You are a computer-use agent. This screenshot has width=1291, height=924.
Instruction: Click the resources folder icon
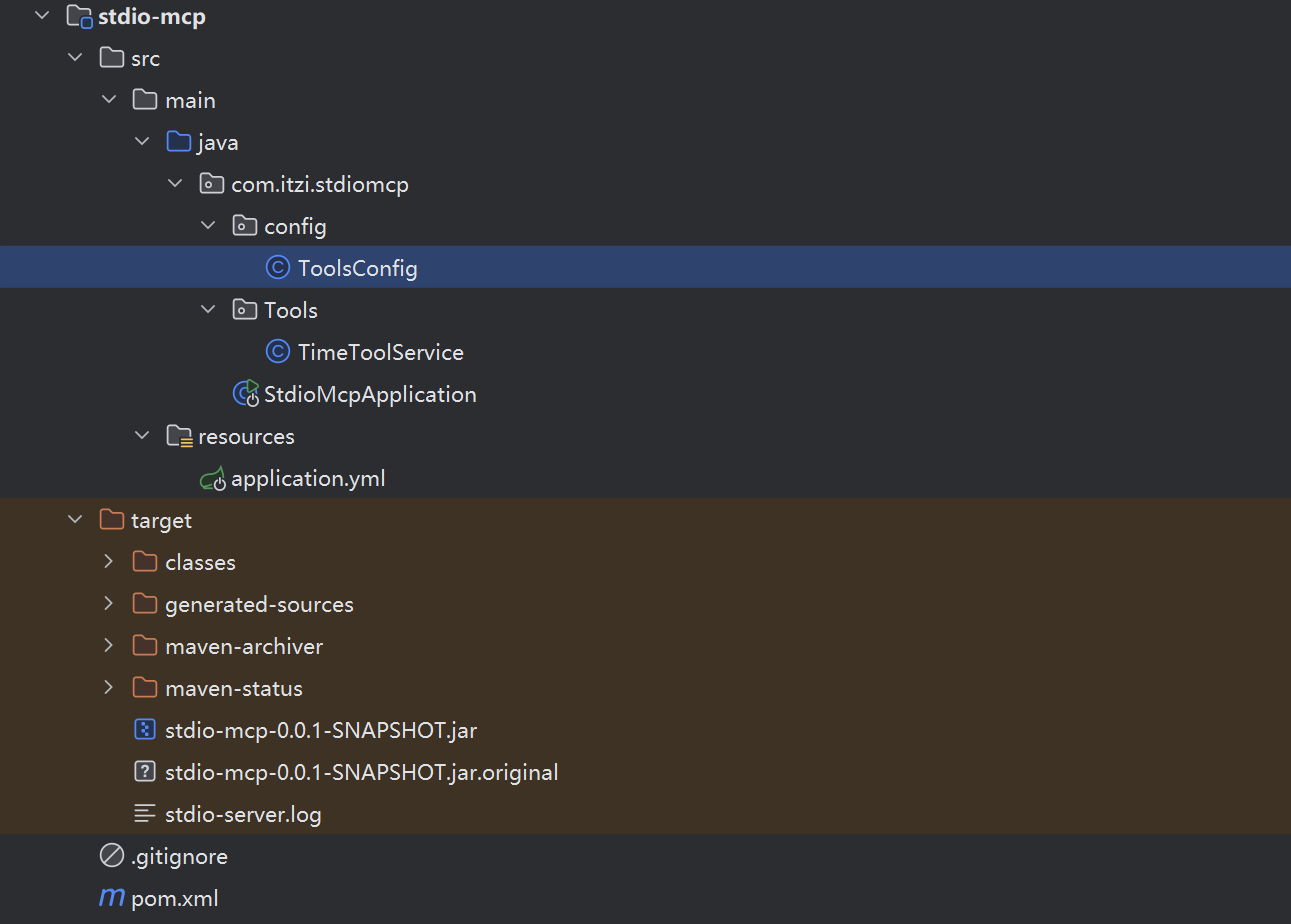[179, 436]
